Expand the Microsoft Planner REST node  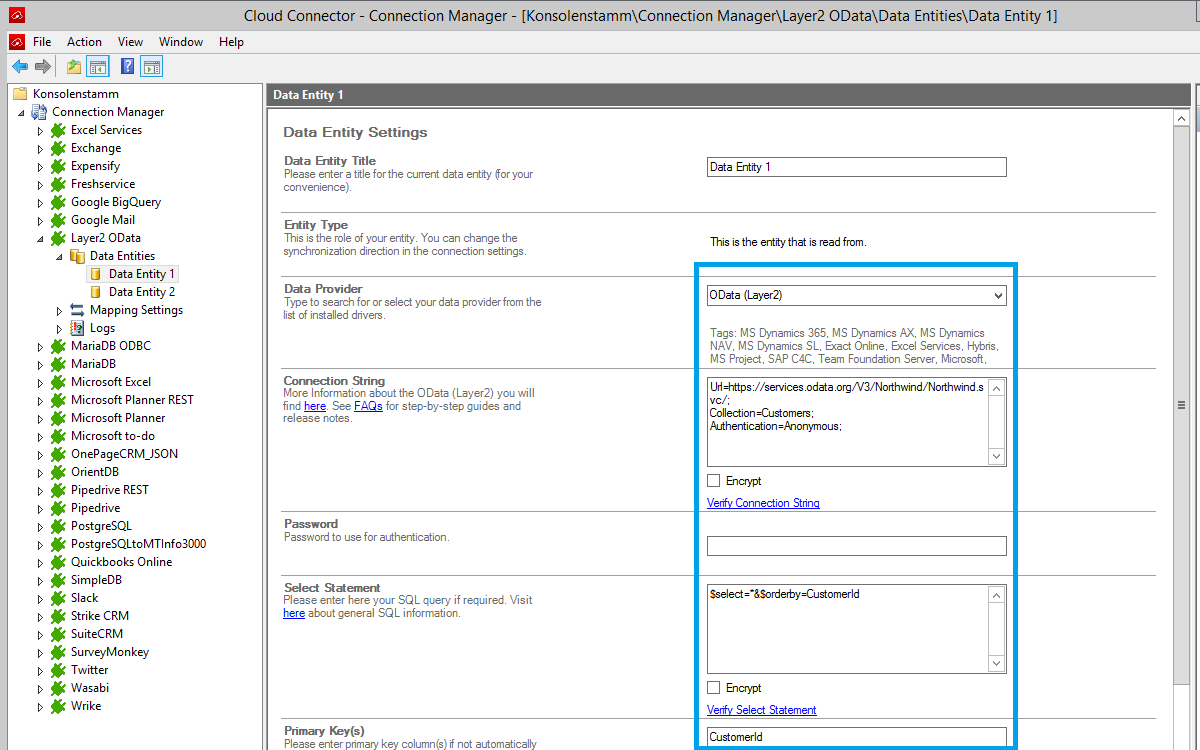(40, 400)
